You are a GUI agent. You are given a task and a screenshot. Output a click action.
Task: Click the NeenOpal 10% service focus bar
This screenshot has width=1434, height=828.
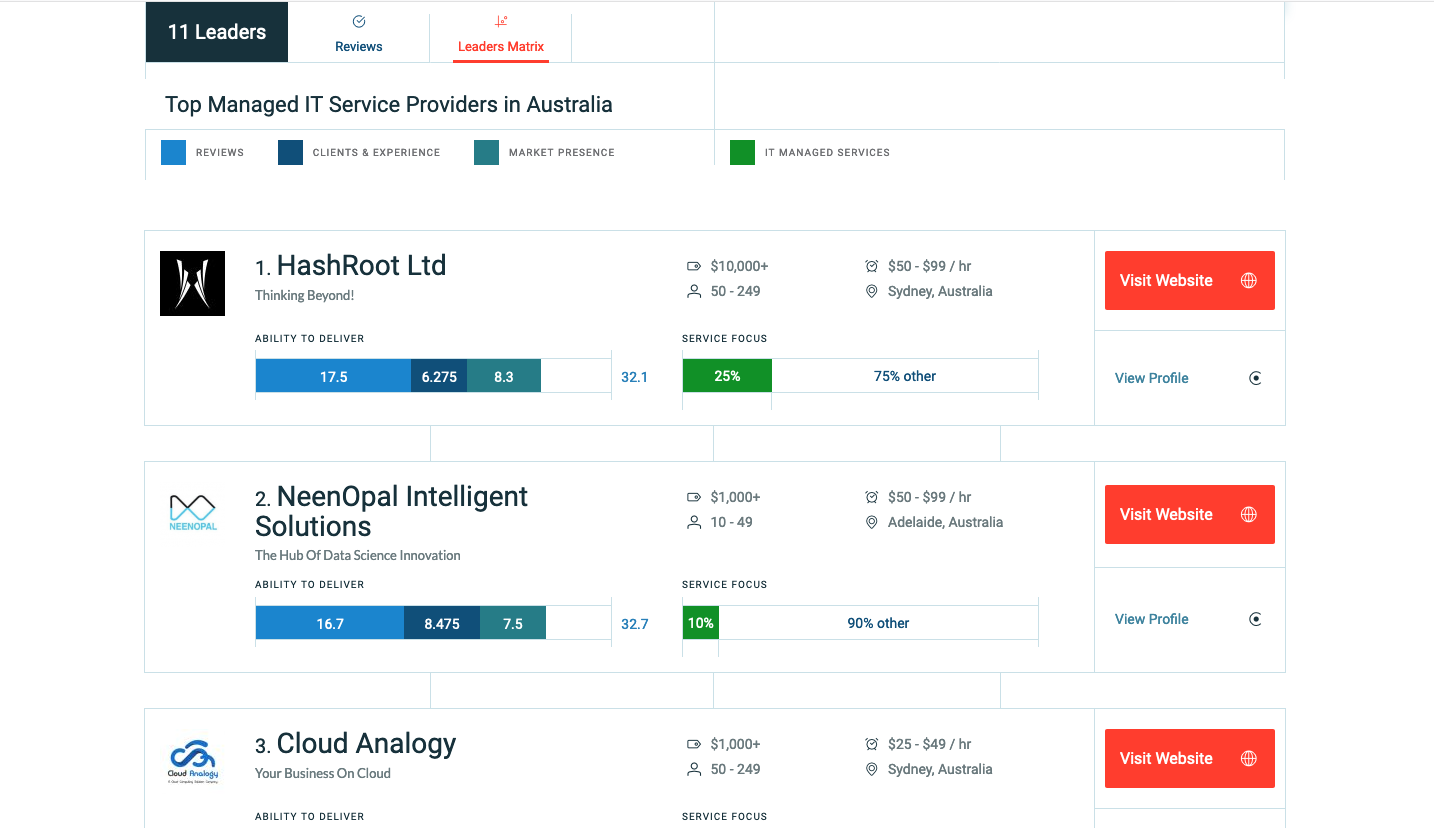(x=701, y=623)
